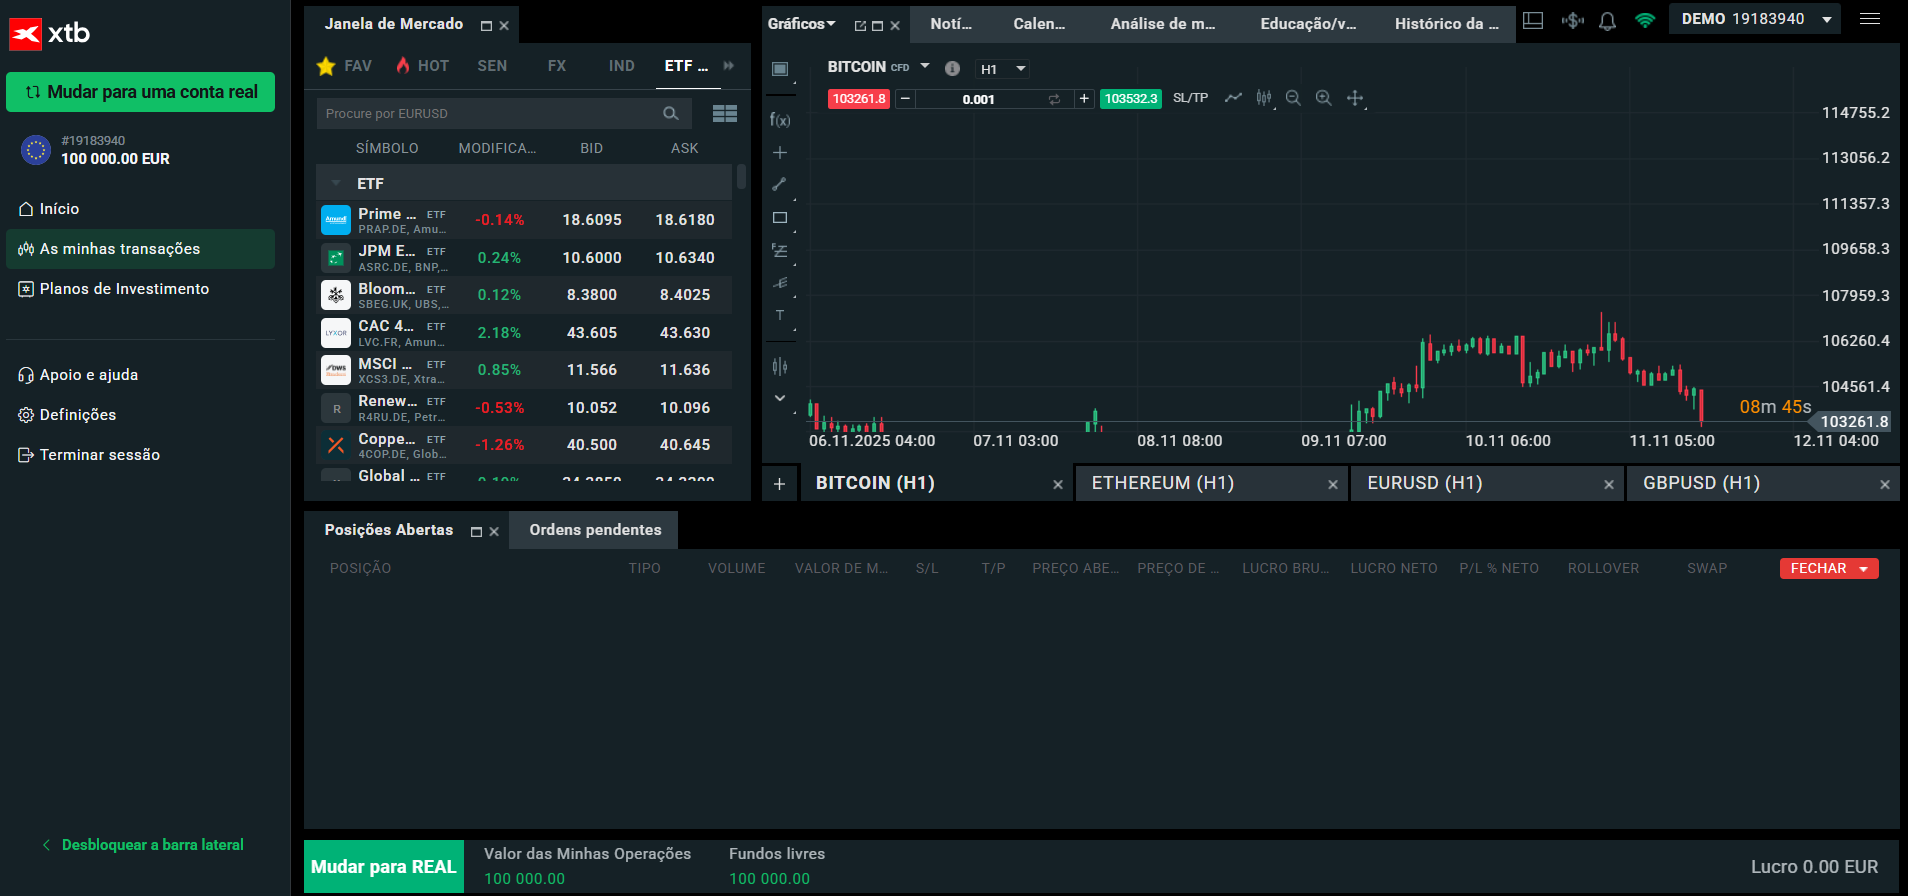Decrease order volume with minus button

pyautogui.click(x=905, y=99)
